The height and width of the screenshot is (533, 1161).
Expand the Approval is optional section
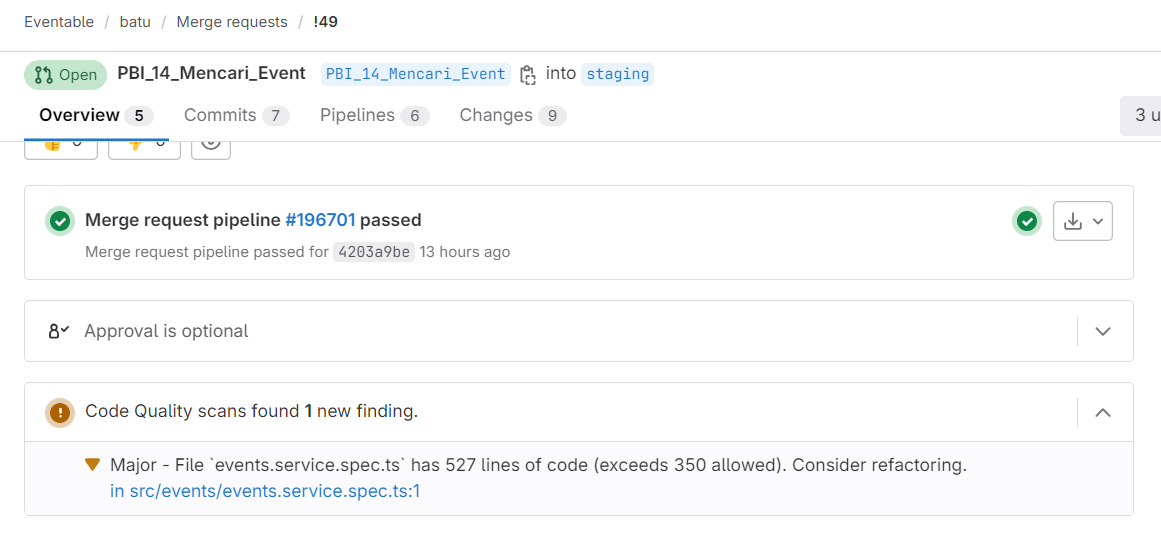[1103, 331]
